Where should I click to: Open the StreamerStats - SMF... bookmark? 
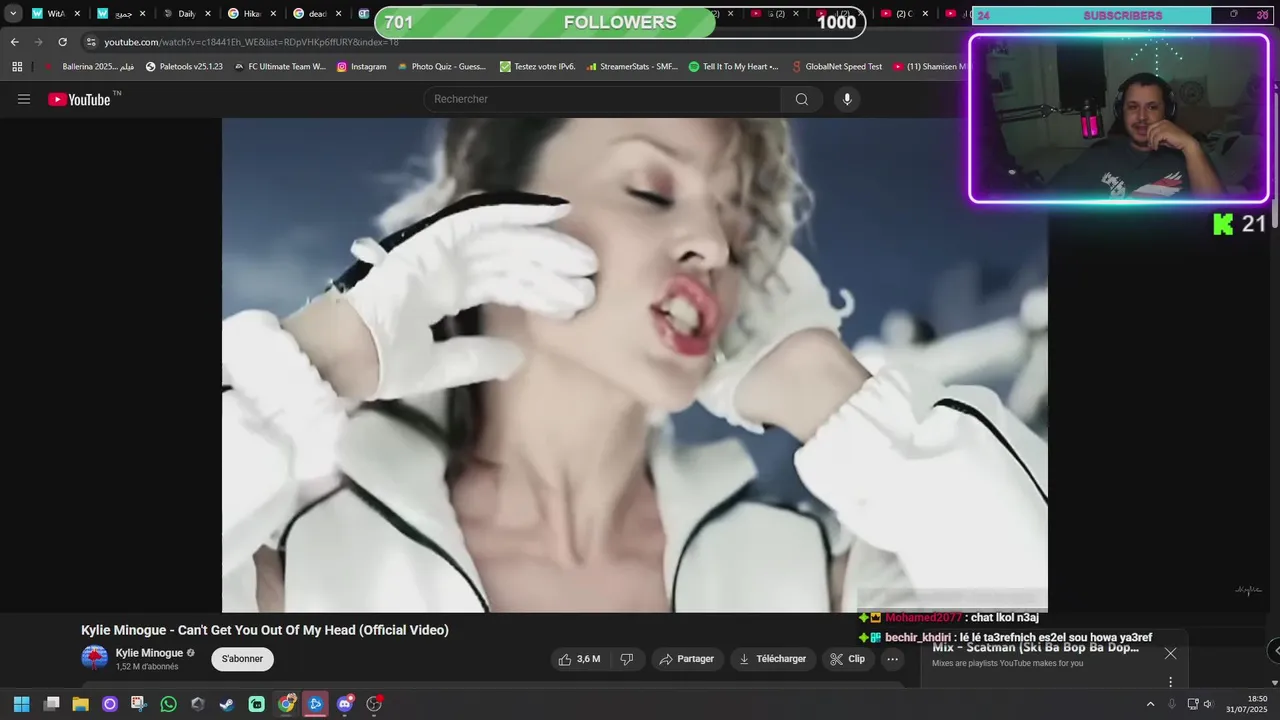coord(631,67)
